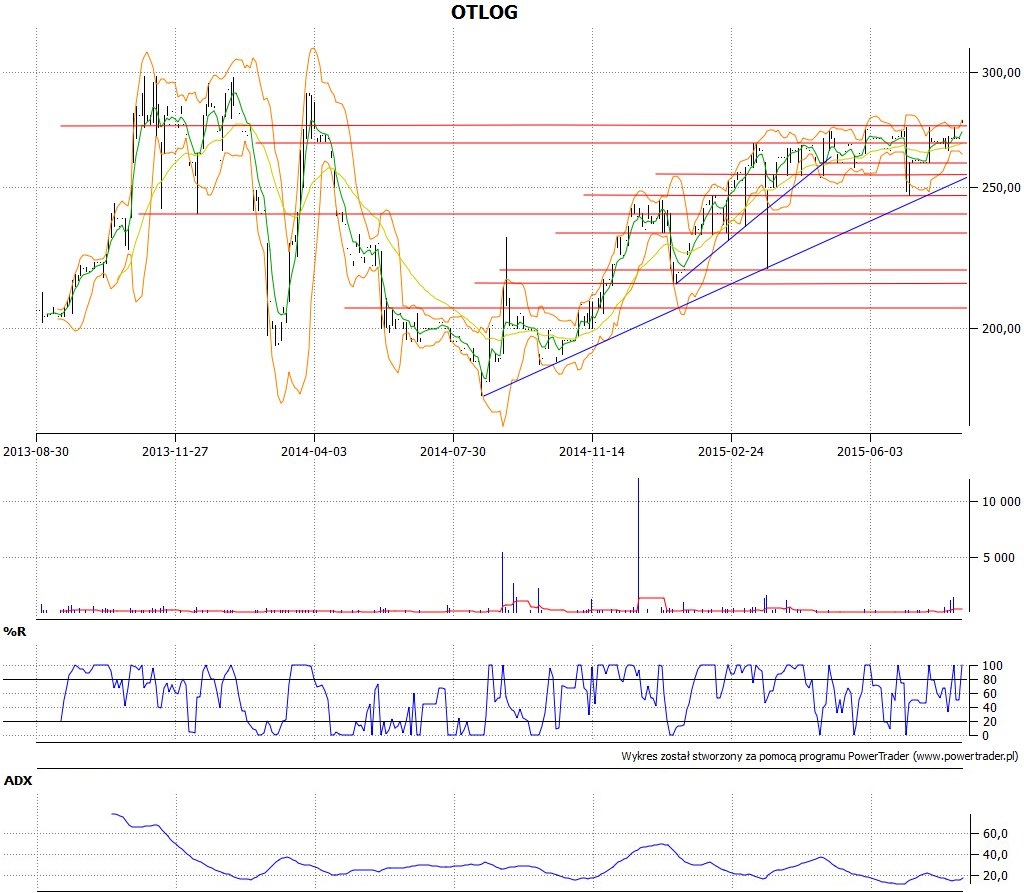The height and width of the screenshot is (893, 1024).
Task: Click the 100 label on %R axis
Action: pyautogui.click(x=992, y=666)
